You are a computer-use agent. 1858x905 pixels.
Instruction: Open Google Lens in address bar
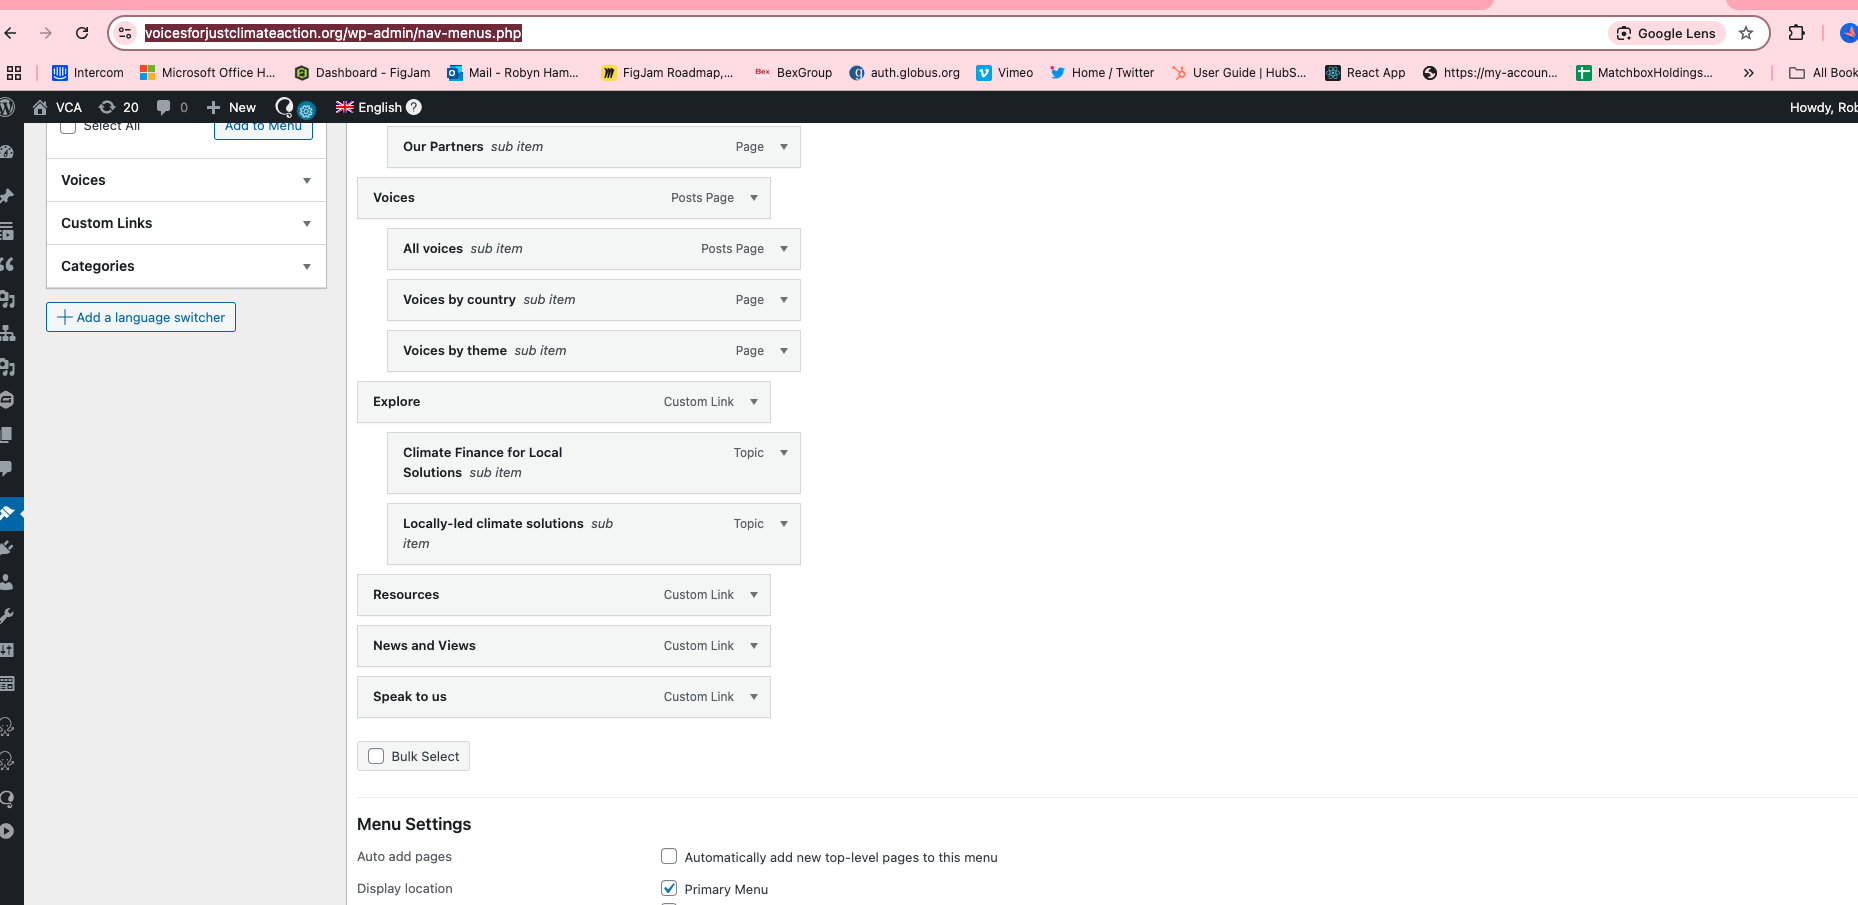[1666, 33]
